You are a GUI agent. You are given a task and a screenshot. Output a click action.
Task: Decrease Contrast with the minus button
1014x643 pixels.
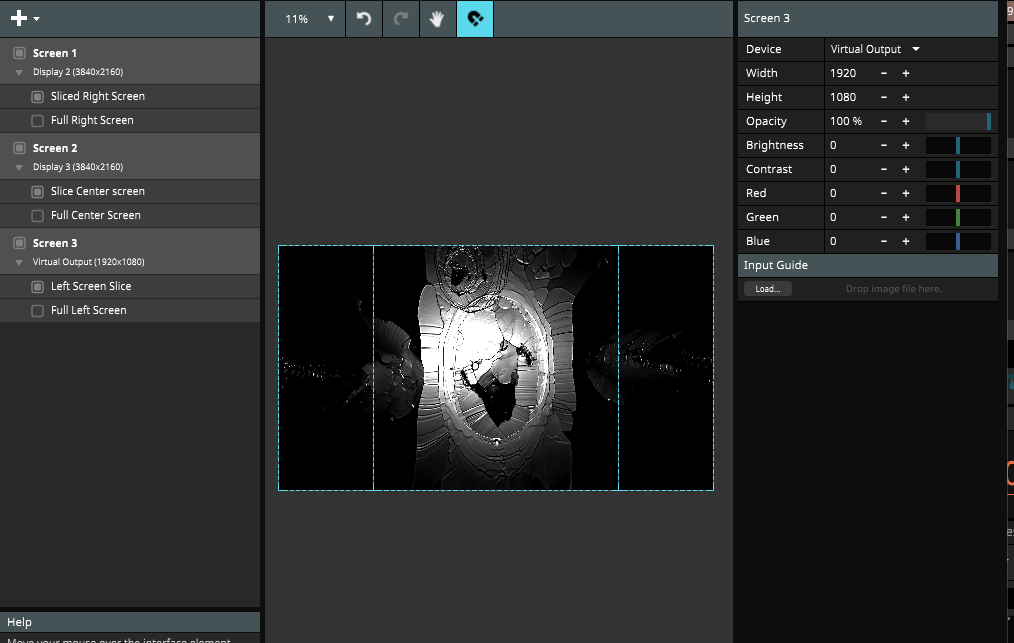[x=884, y=169]
